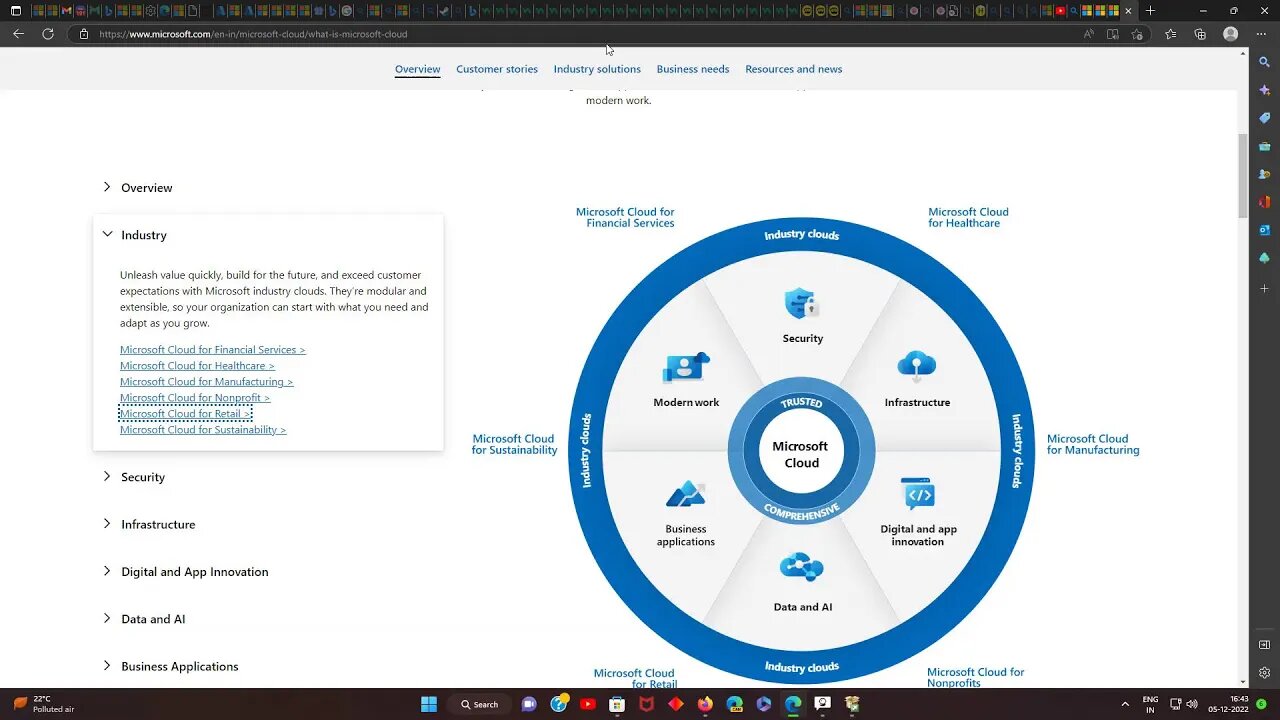
Task: Click the profile avatar icon
Action: coord(1231,34)
